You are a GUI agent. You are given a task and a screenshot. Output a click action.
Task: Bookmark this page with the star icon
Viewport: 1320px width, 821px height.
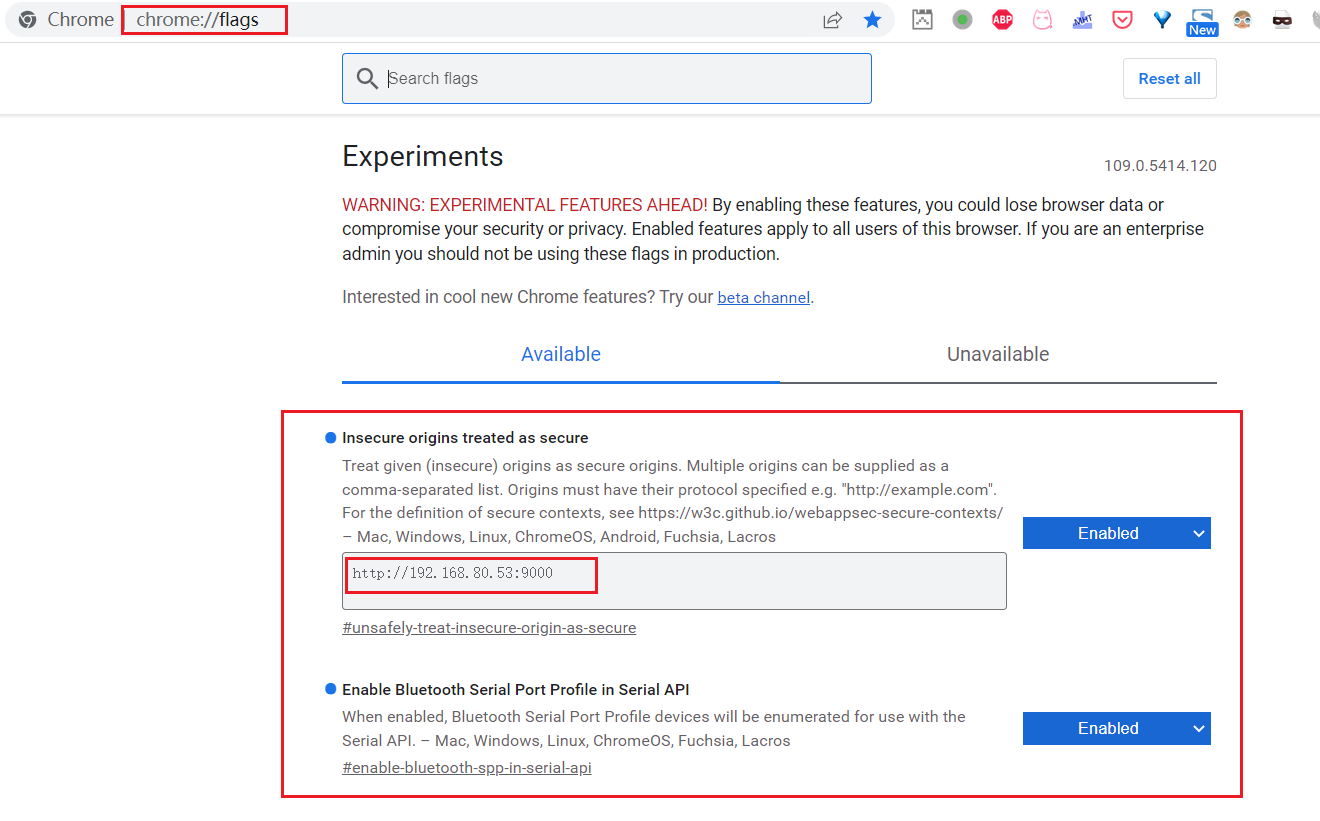tap(872, 19)
